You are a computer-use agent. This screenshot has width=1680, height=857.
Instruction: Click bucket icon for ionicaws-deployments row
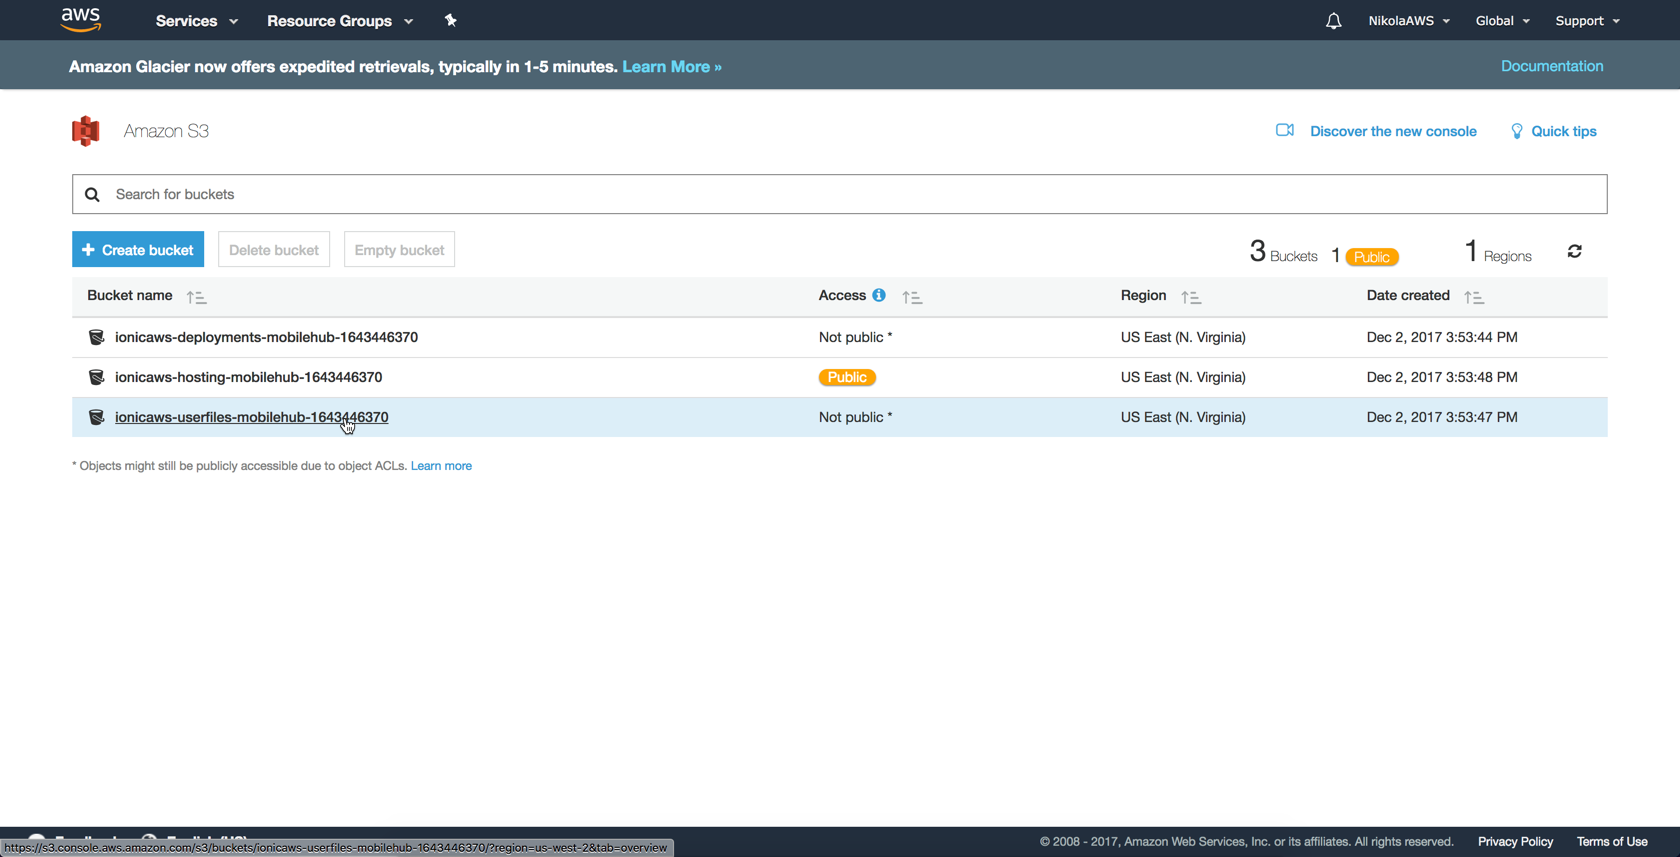[96, 337]
